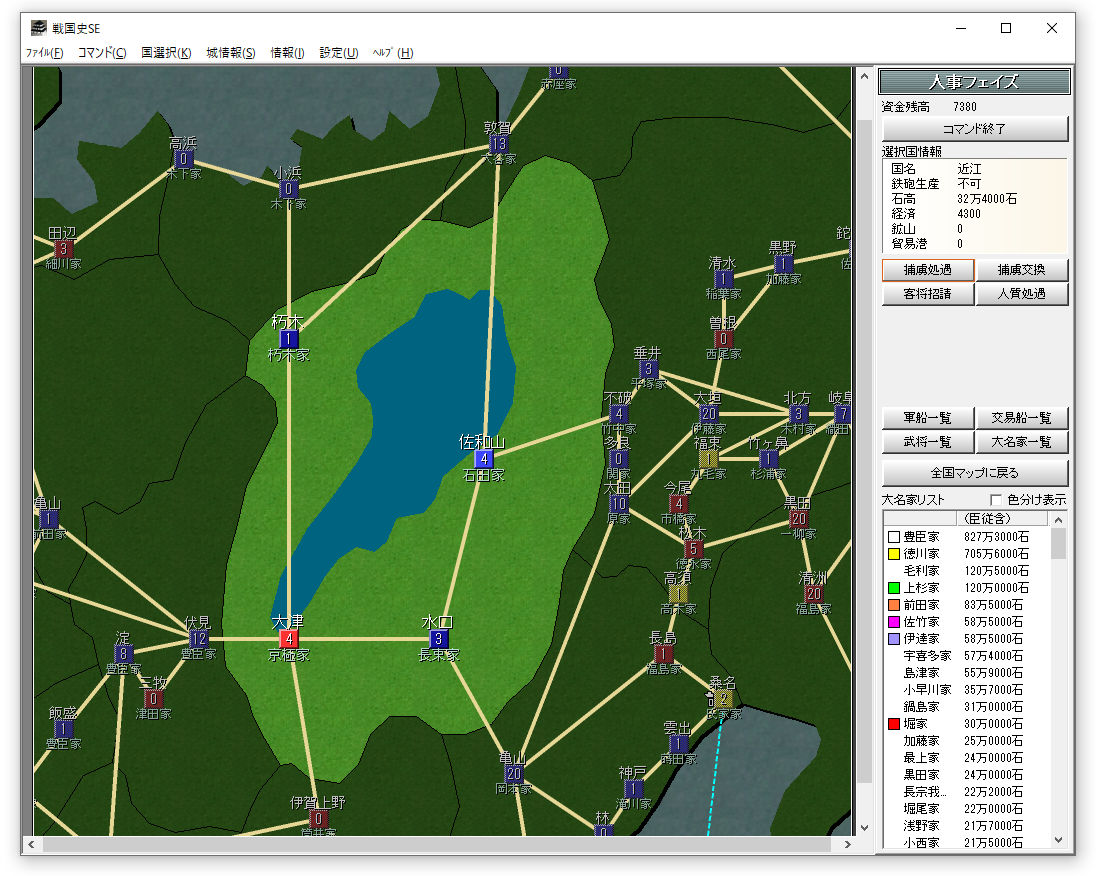
Task: Open the コマンド menu
Action: [102, 53]
